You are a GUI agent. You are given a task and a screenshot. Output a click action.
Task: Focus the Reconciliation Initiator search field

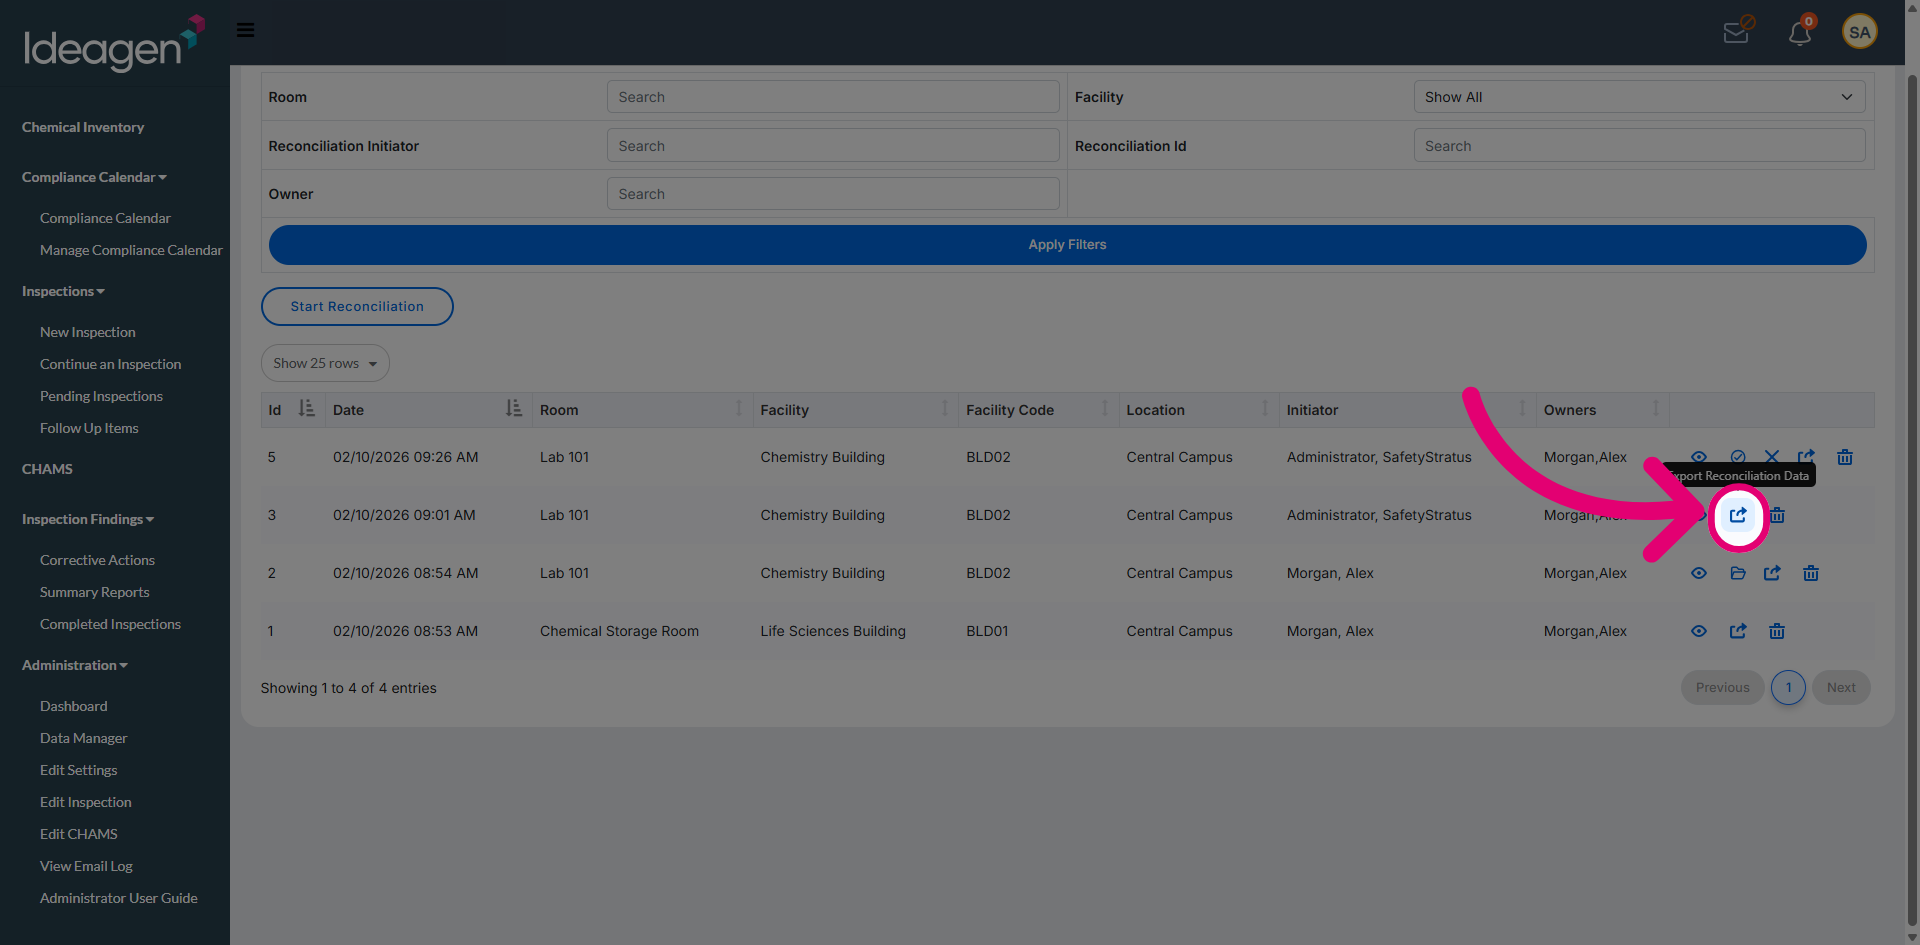click(x=833, y=146)
